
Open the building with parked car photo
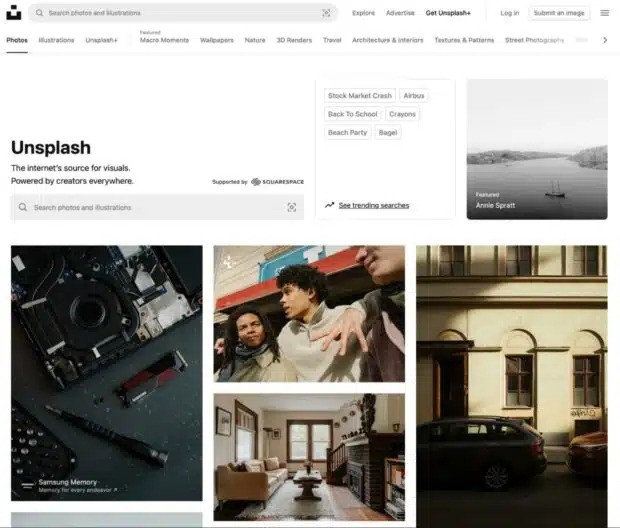coord(512,386)
